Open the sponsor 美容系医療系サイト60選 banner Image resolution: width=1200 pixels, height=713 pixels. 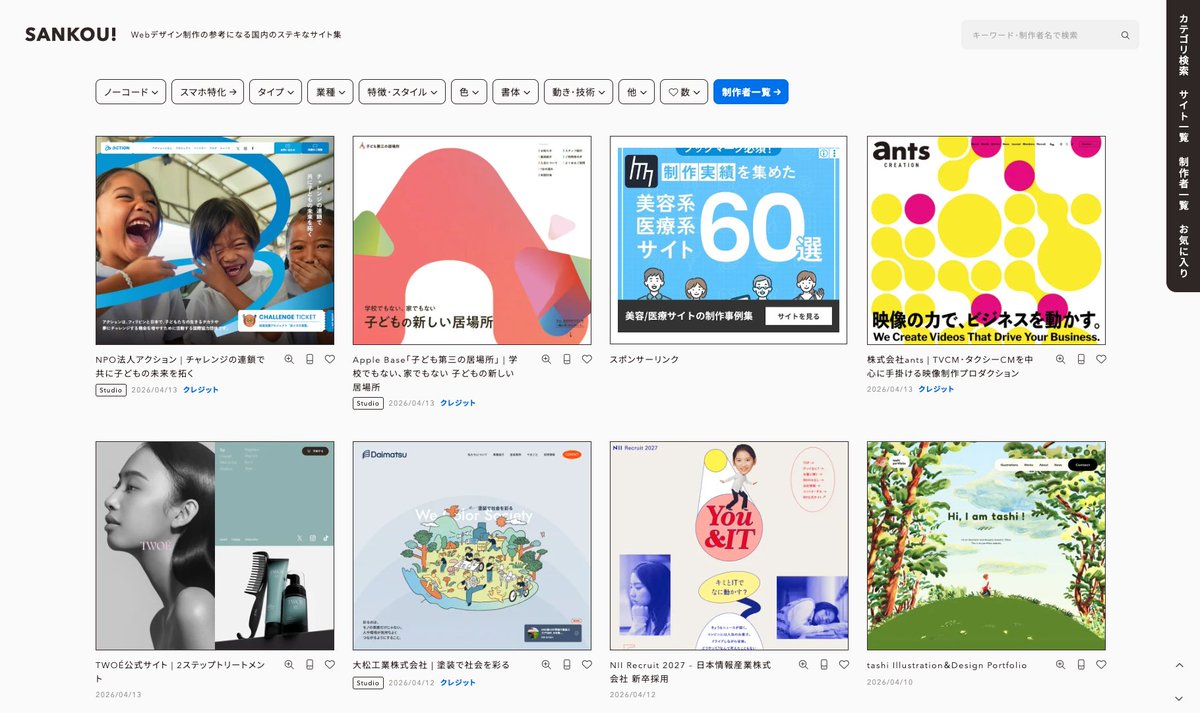coord(729,240)
